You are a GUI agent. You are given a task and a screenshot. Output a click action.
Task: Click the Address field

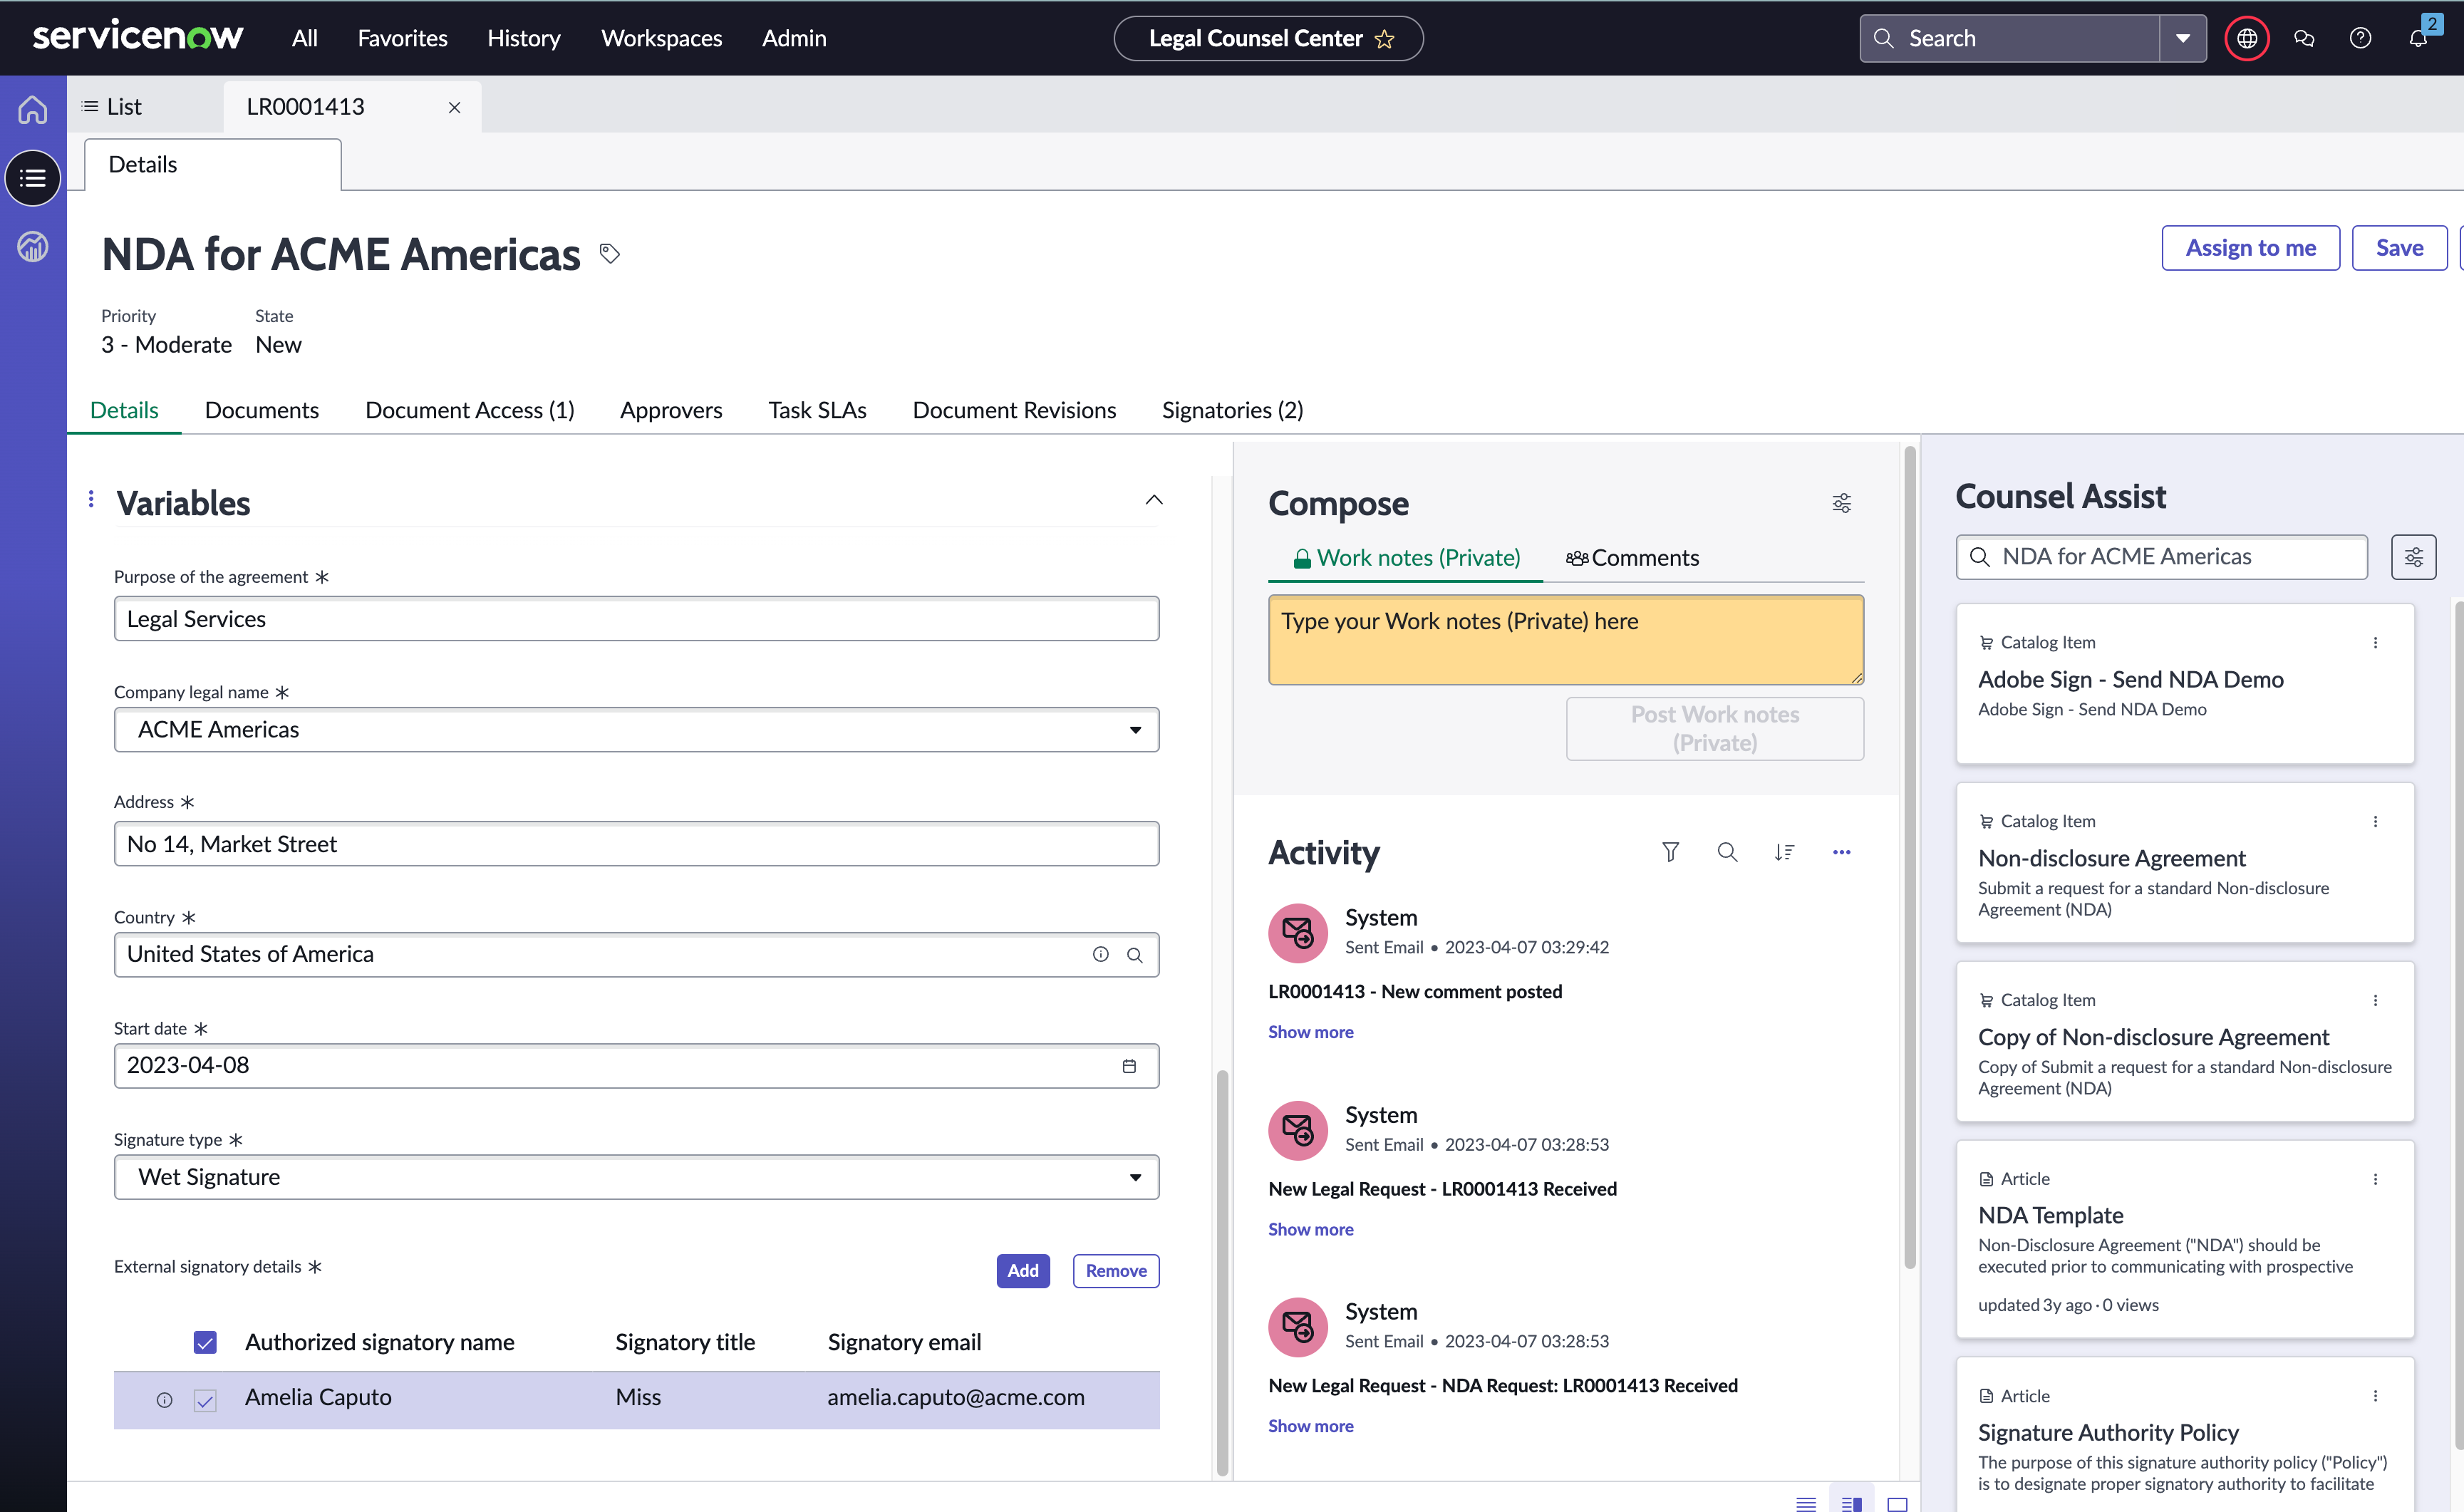click(636, 844)
